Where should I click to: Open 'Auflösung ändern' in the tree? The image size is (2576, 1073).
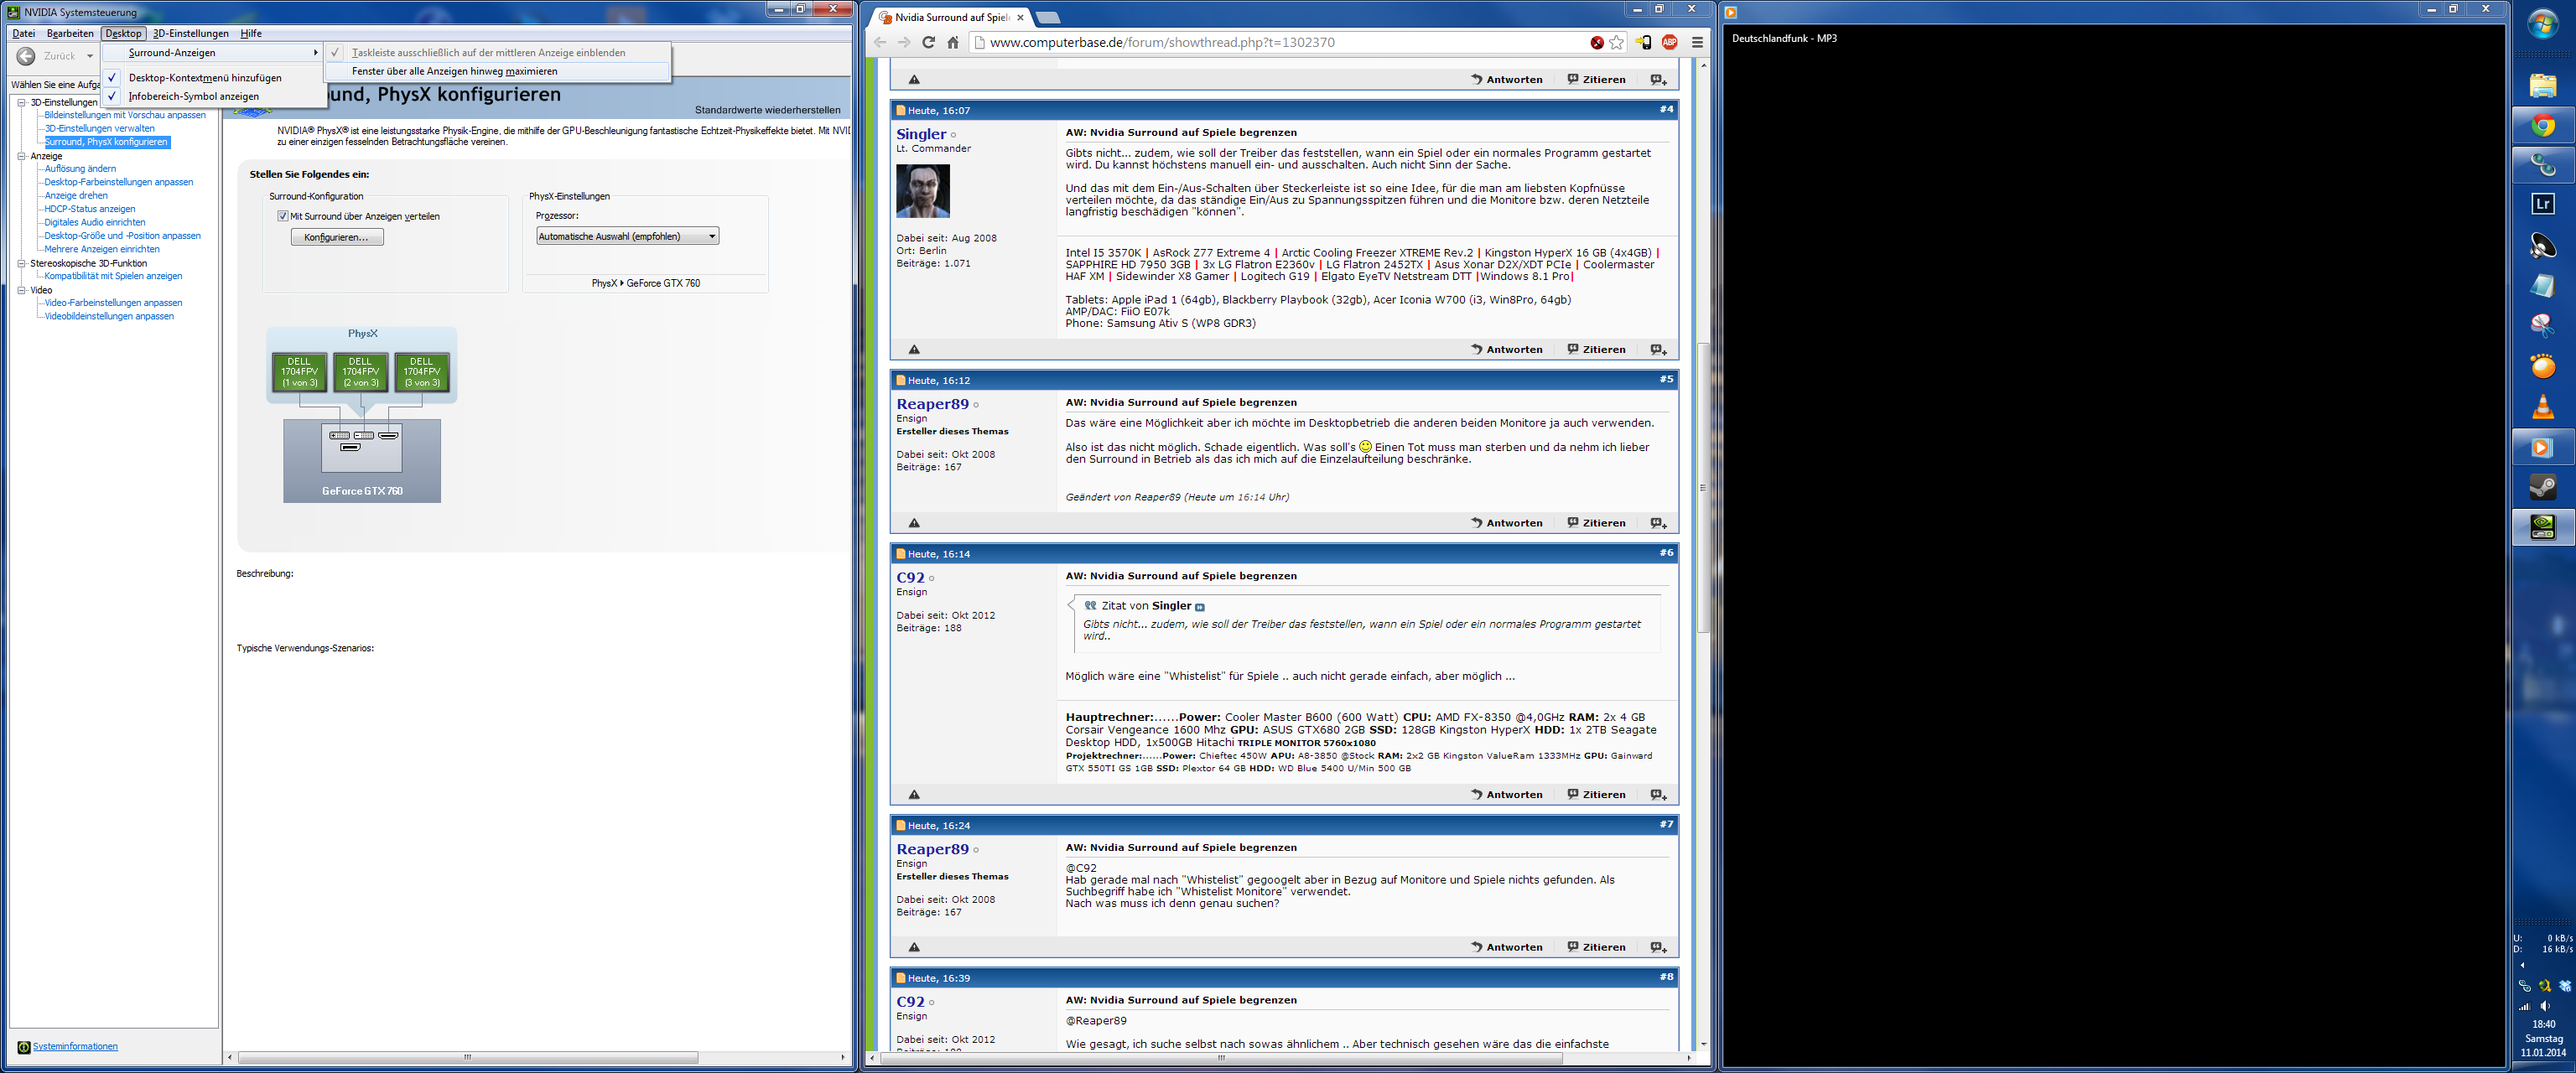(x=80, y=169)
